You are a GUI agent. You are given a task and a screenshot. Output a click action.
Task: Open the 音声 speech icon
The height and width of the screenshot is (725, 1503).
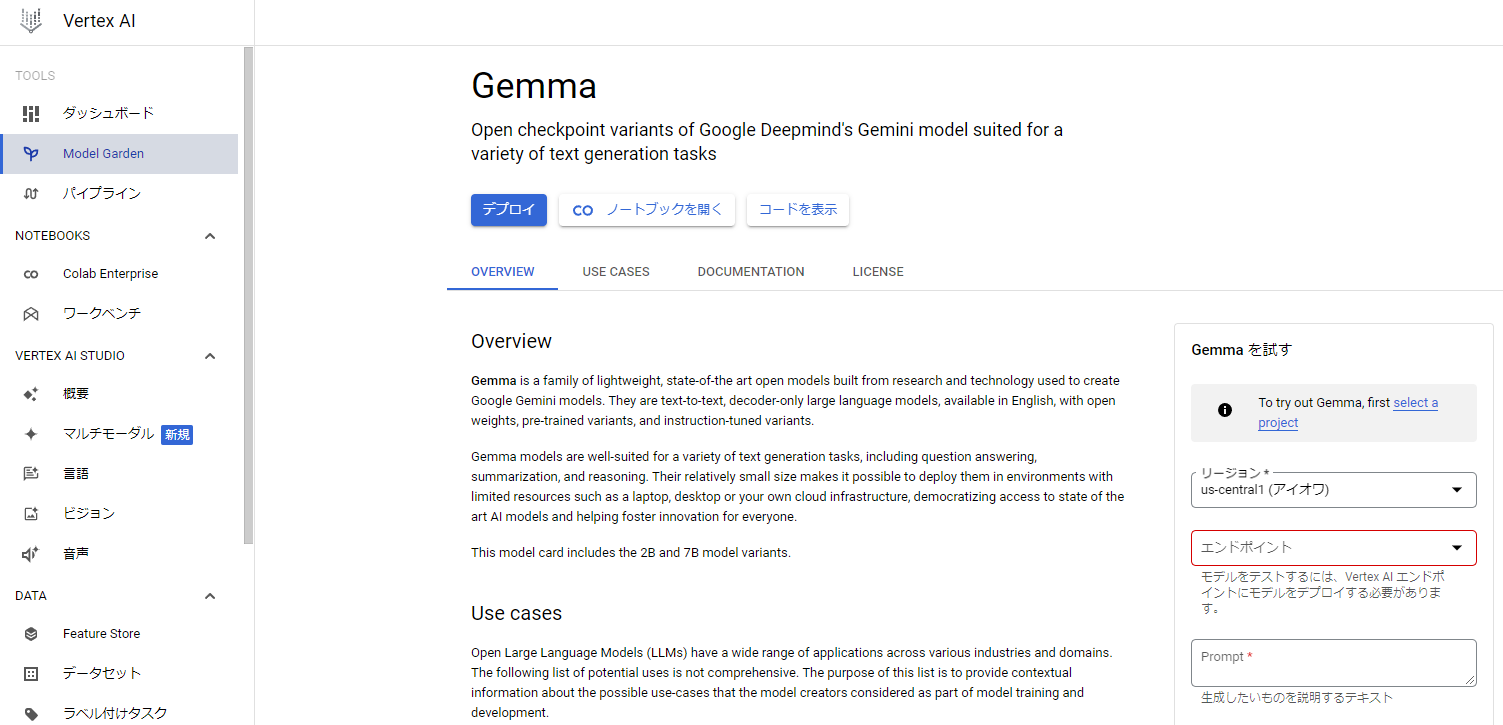[x=31, y=554]
